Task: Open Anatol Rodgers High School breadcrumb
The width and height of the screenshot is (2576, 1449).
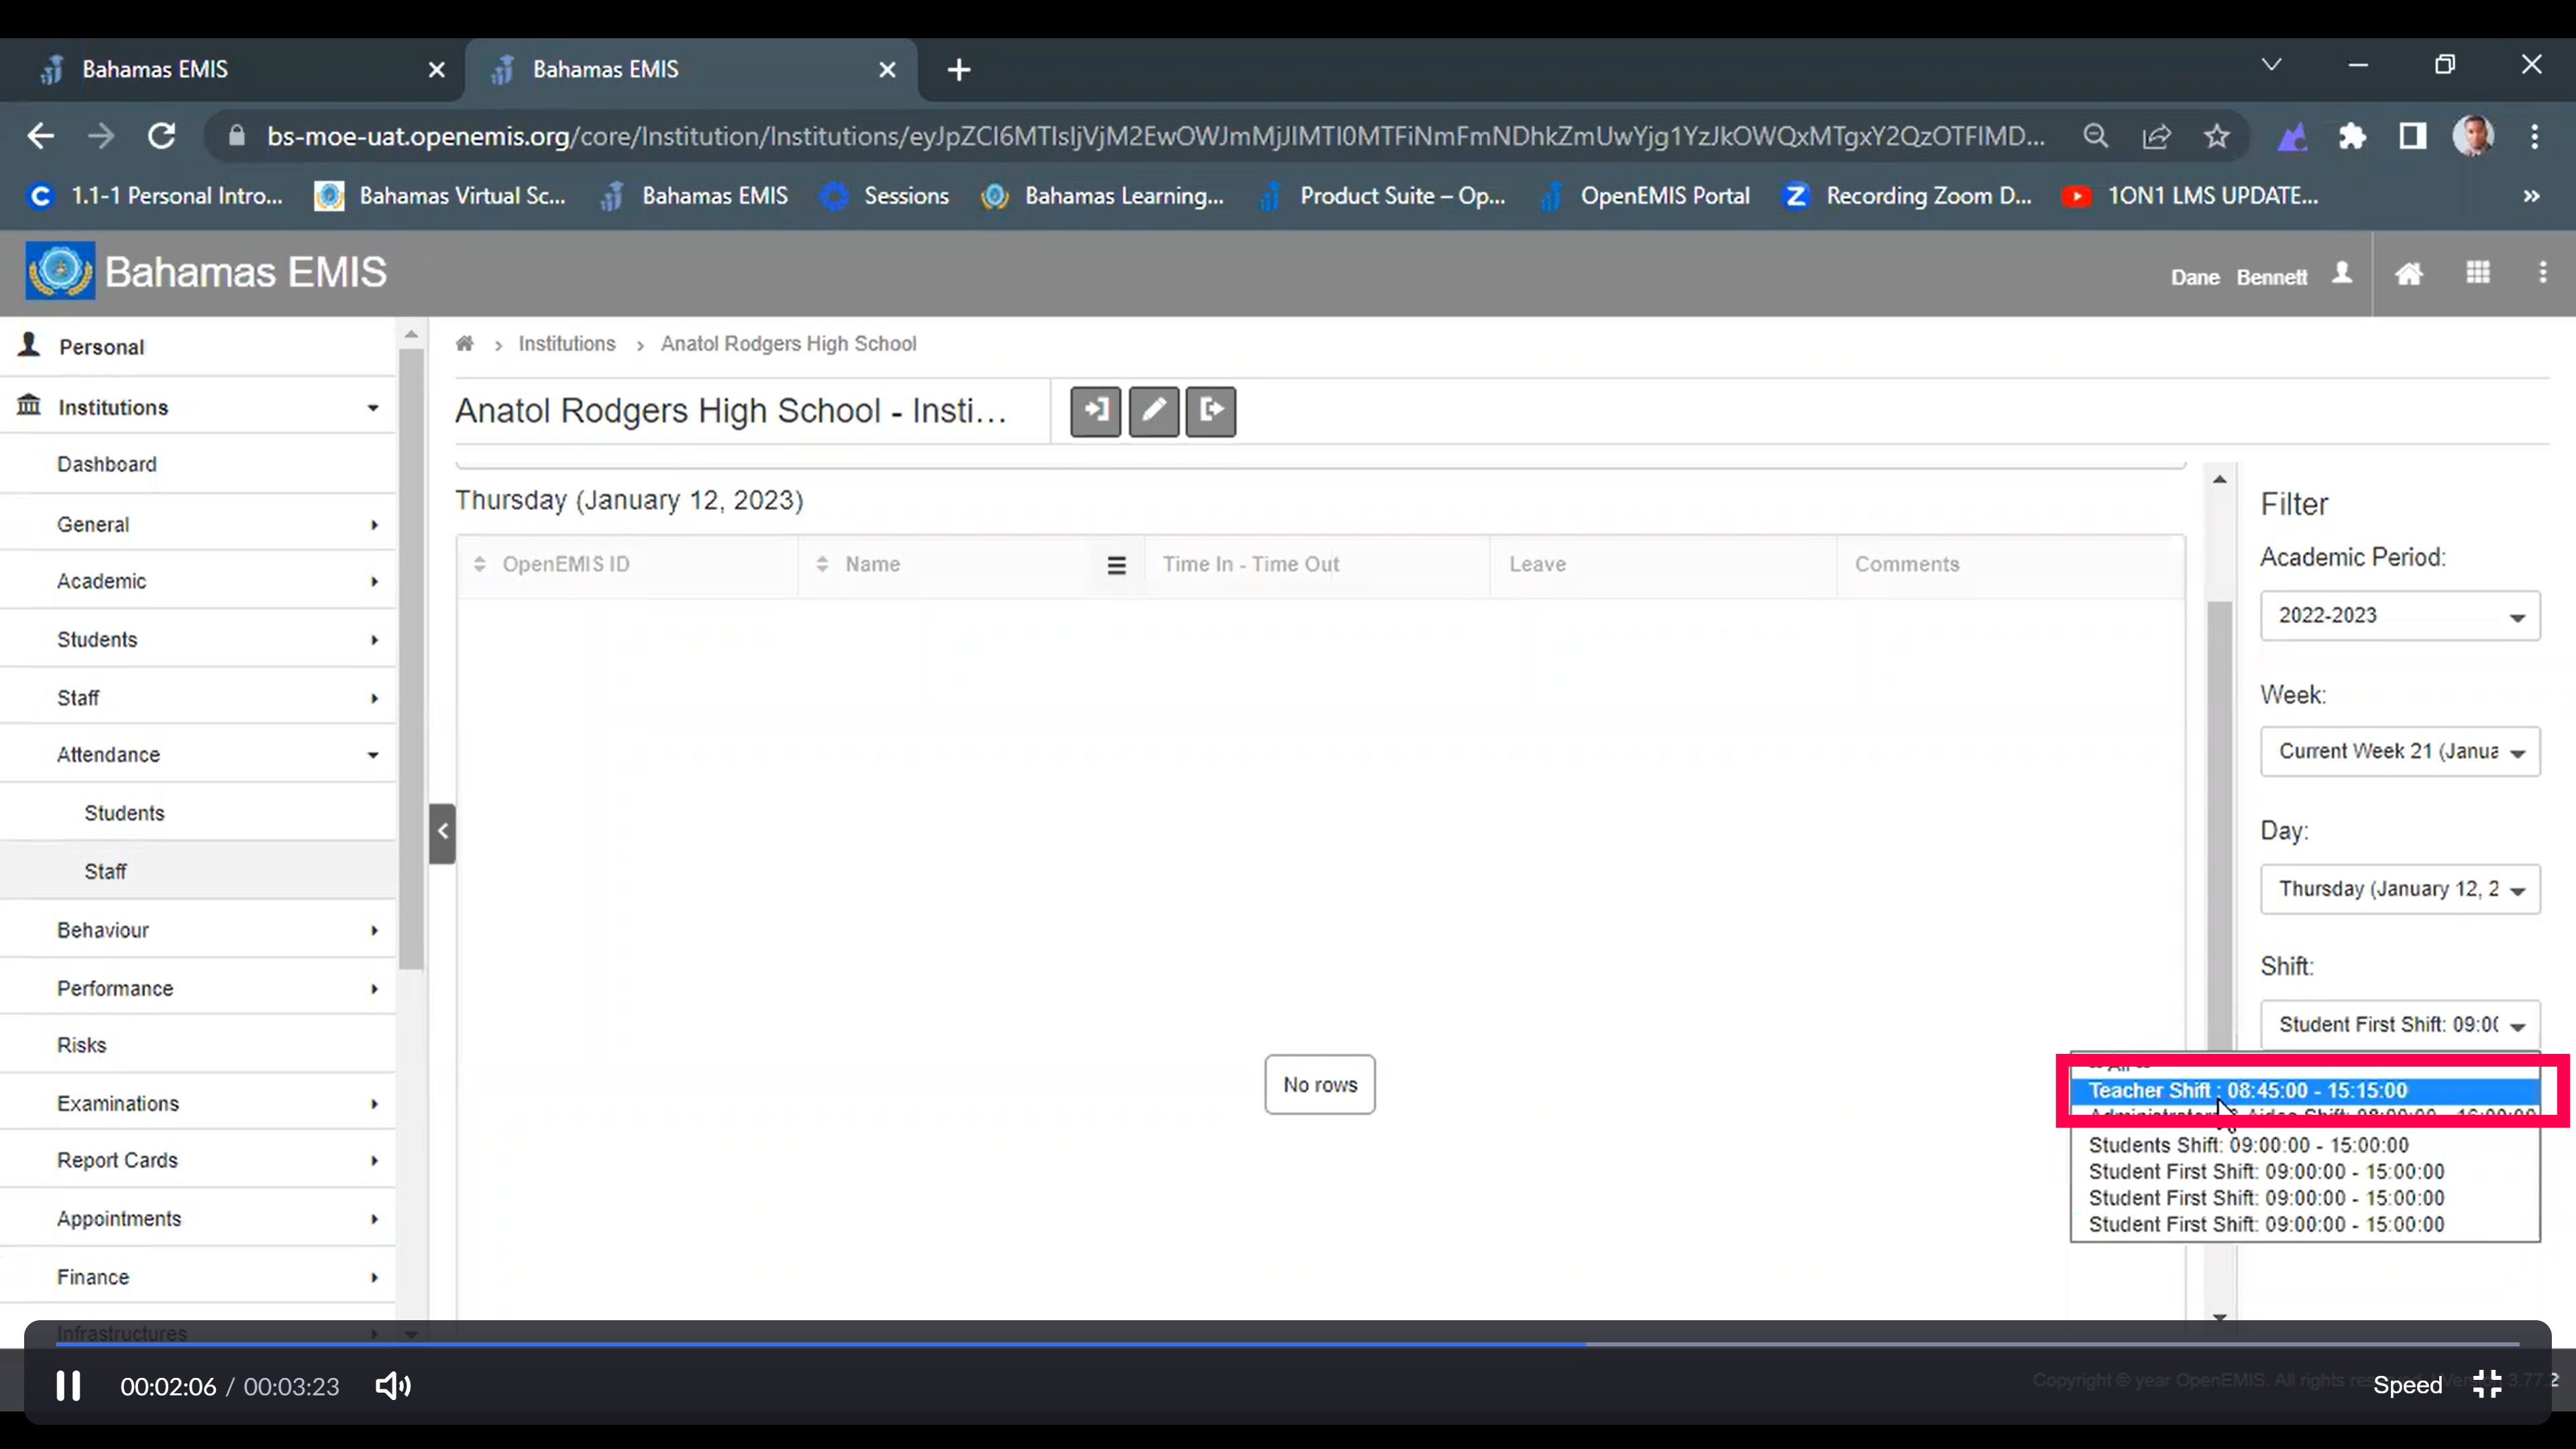Action: click(788, 344)
